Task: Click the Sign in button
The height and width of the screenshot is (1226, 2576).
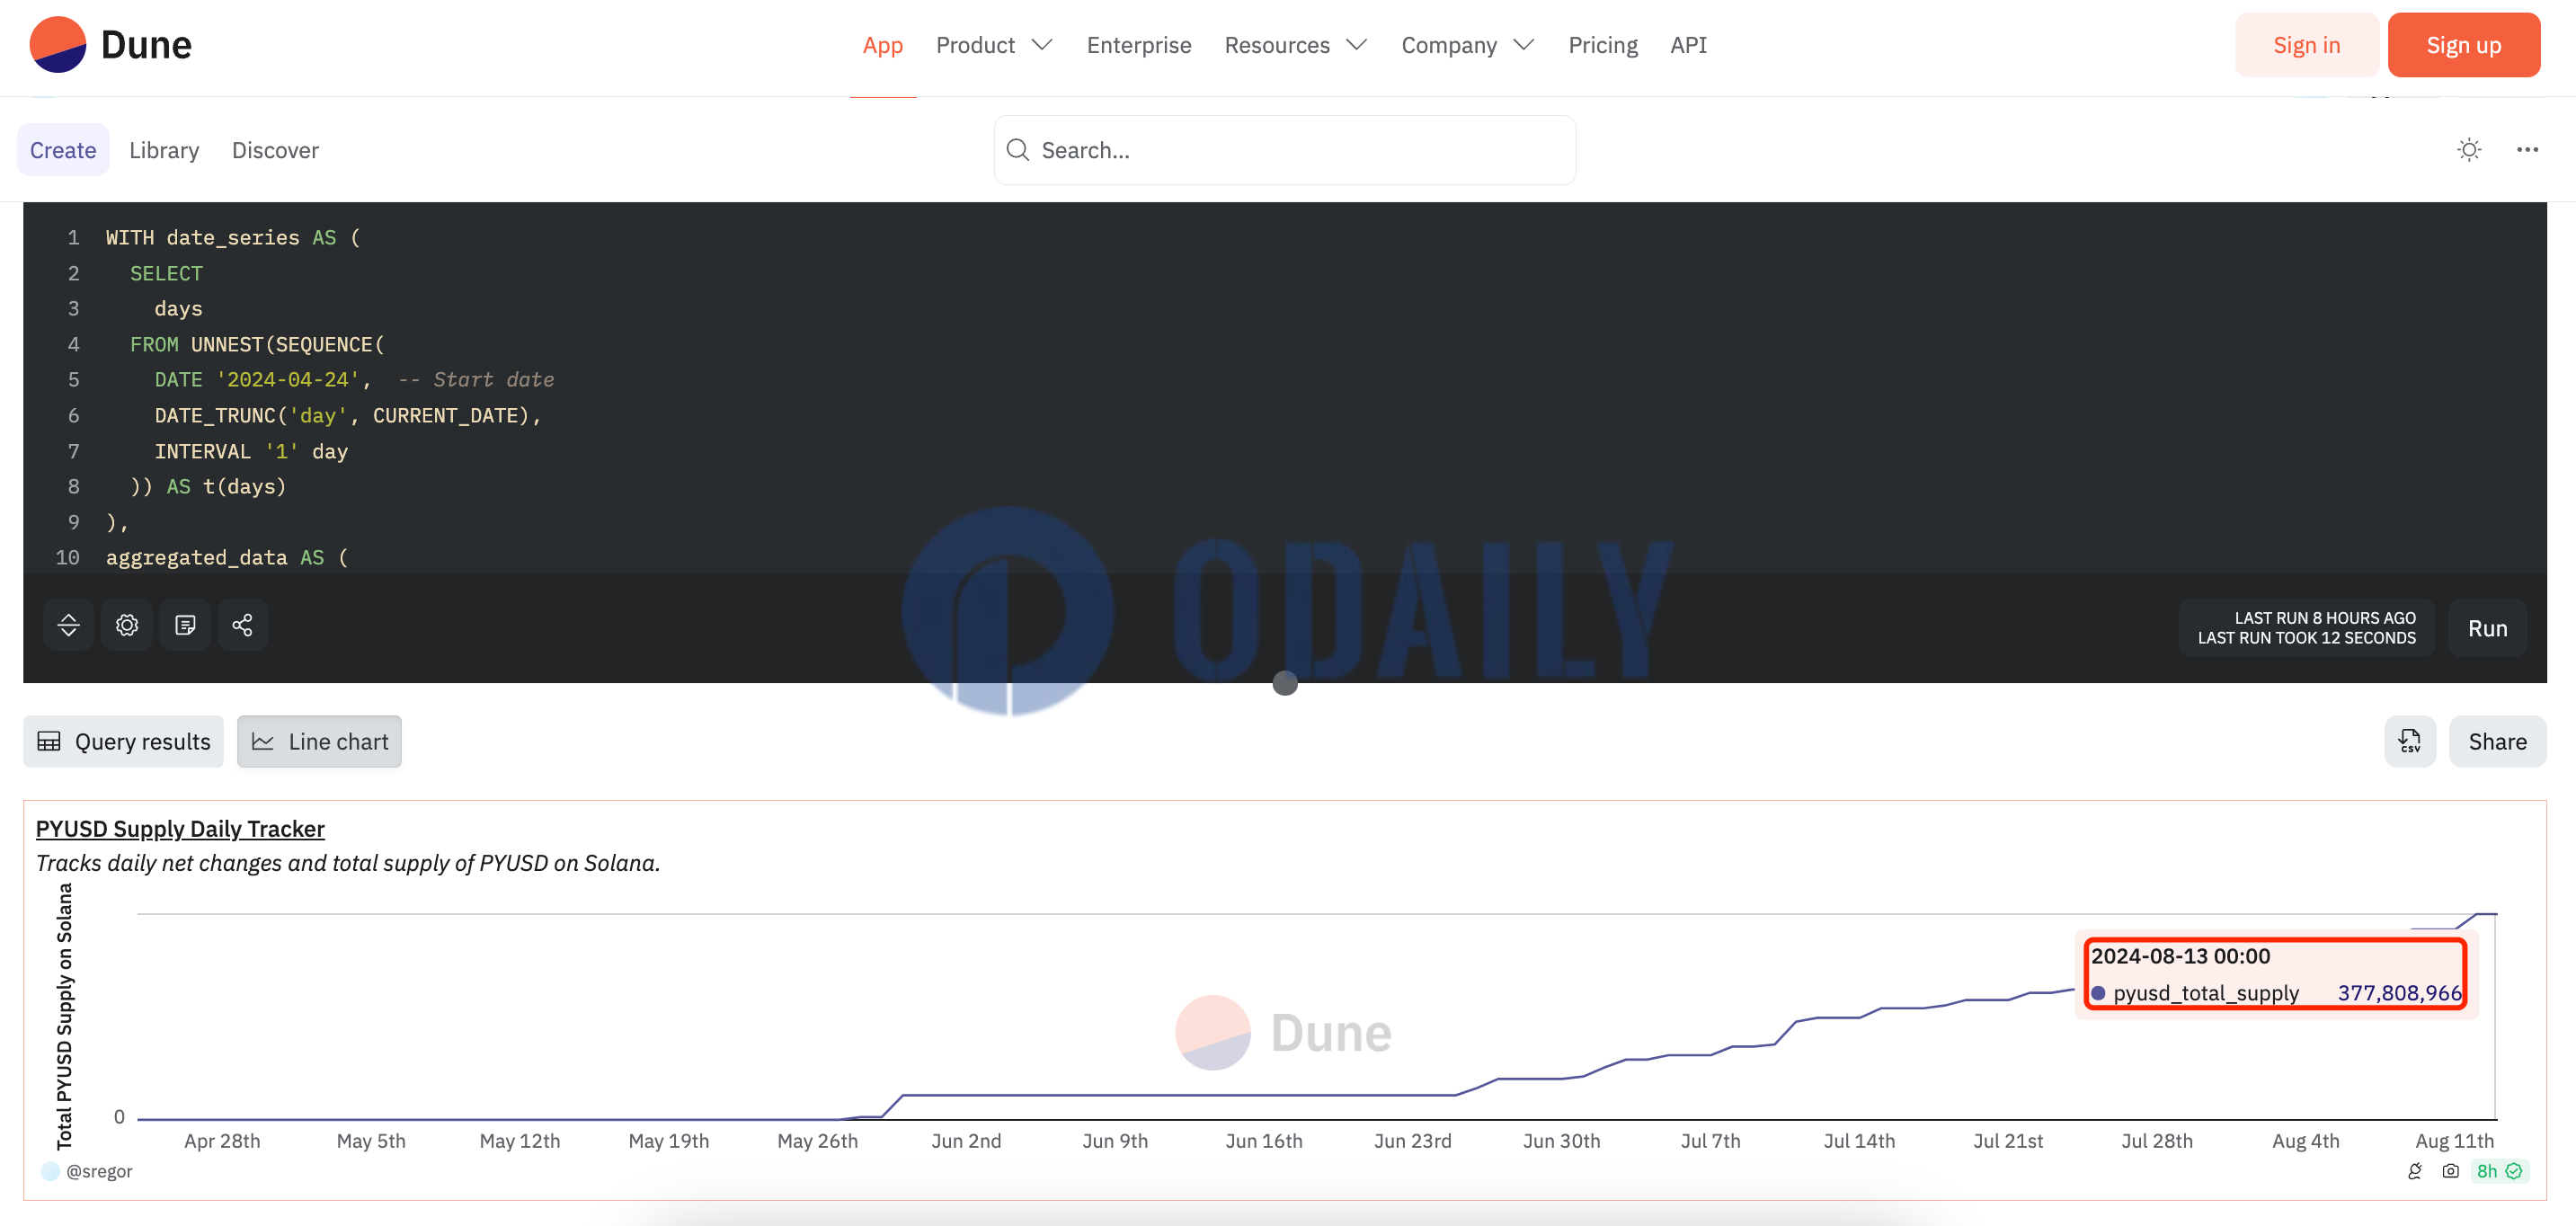Action: [x=2306, y=45]
